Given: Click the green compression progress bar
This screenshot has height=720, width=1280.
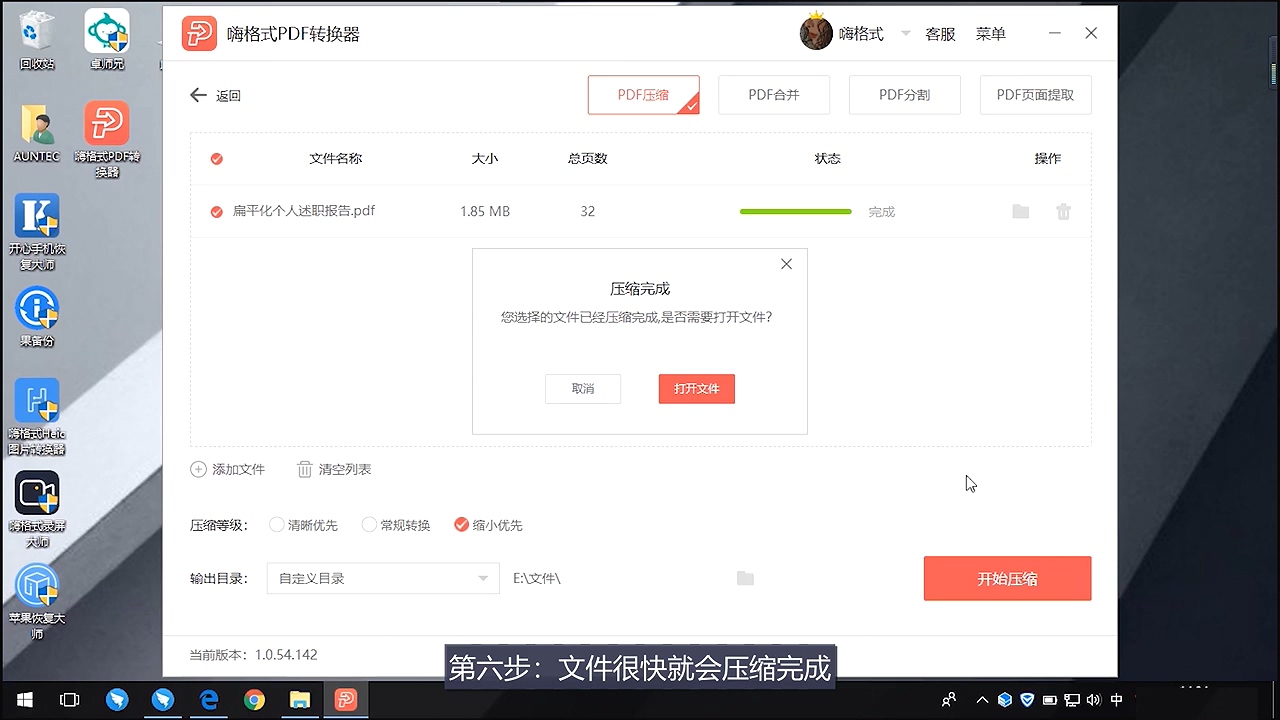Looking at the screenshot, I should [x=795, y=211].
